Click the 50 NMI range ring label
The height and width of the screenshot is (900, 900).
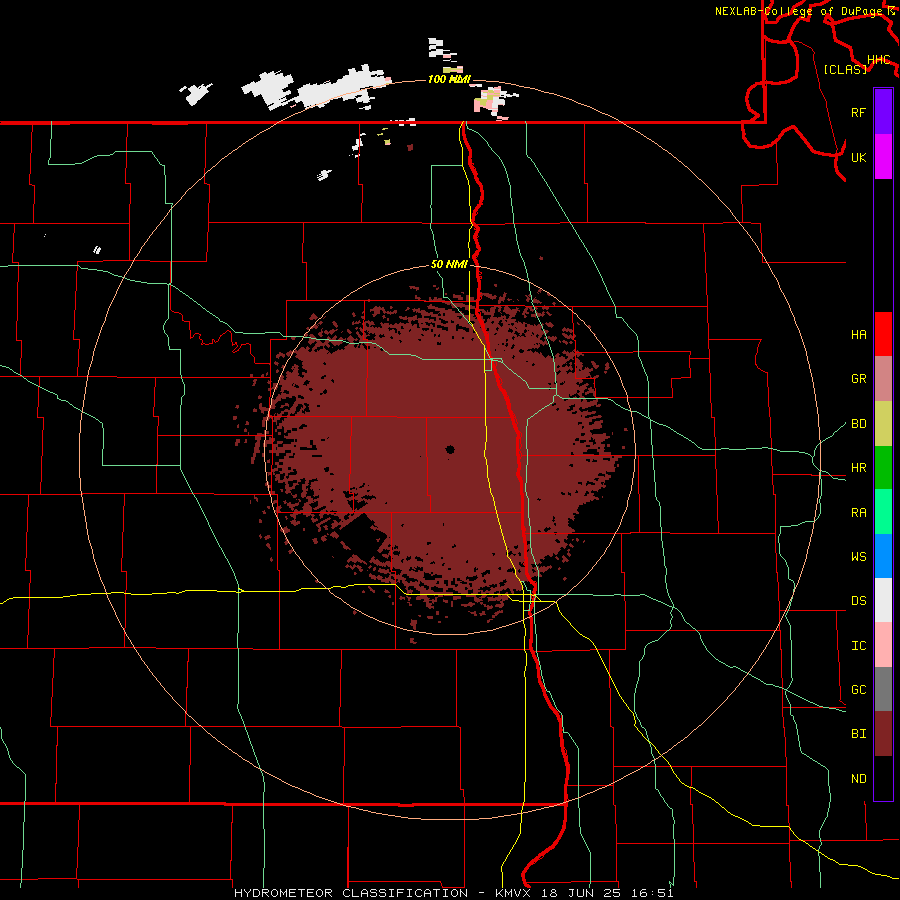[449, 265]
